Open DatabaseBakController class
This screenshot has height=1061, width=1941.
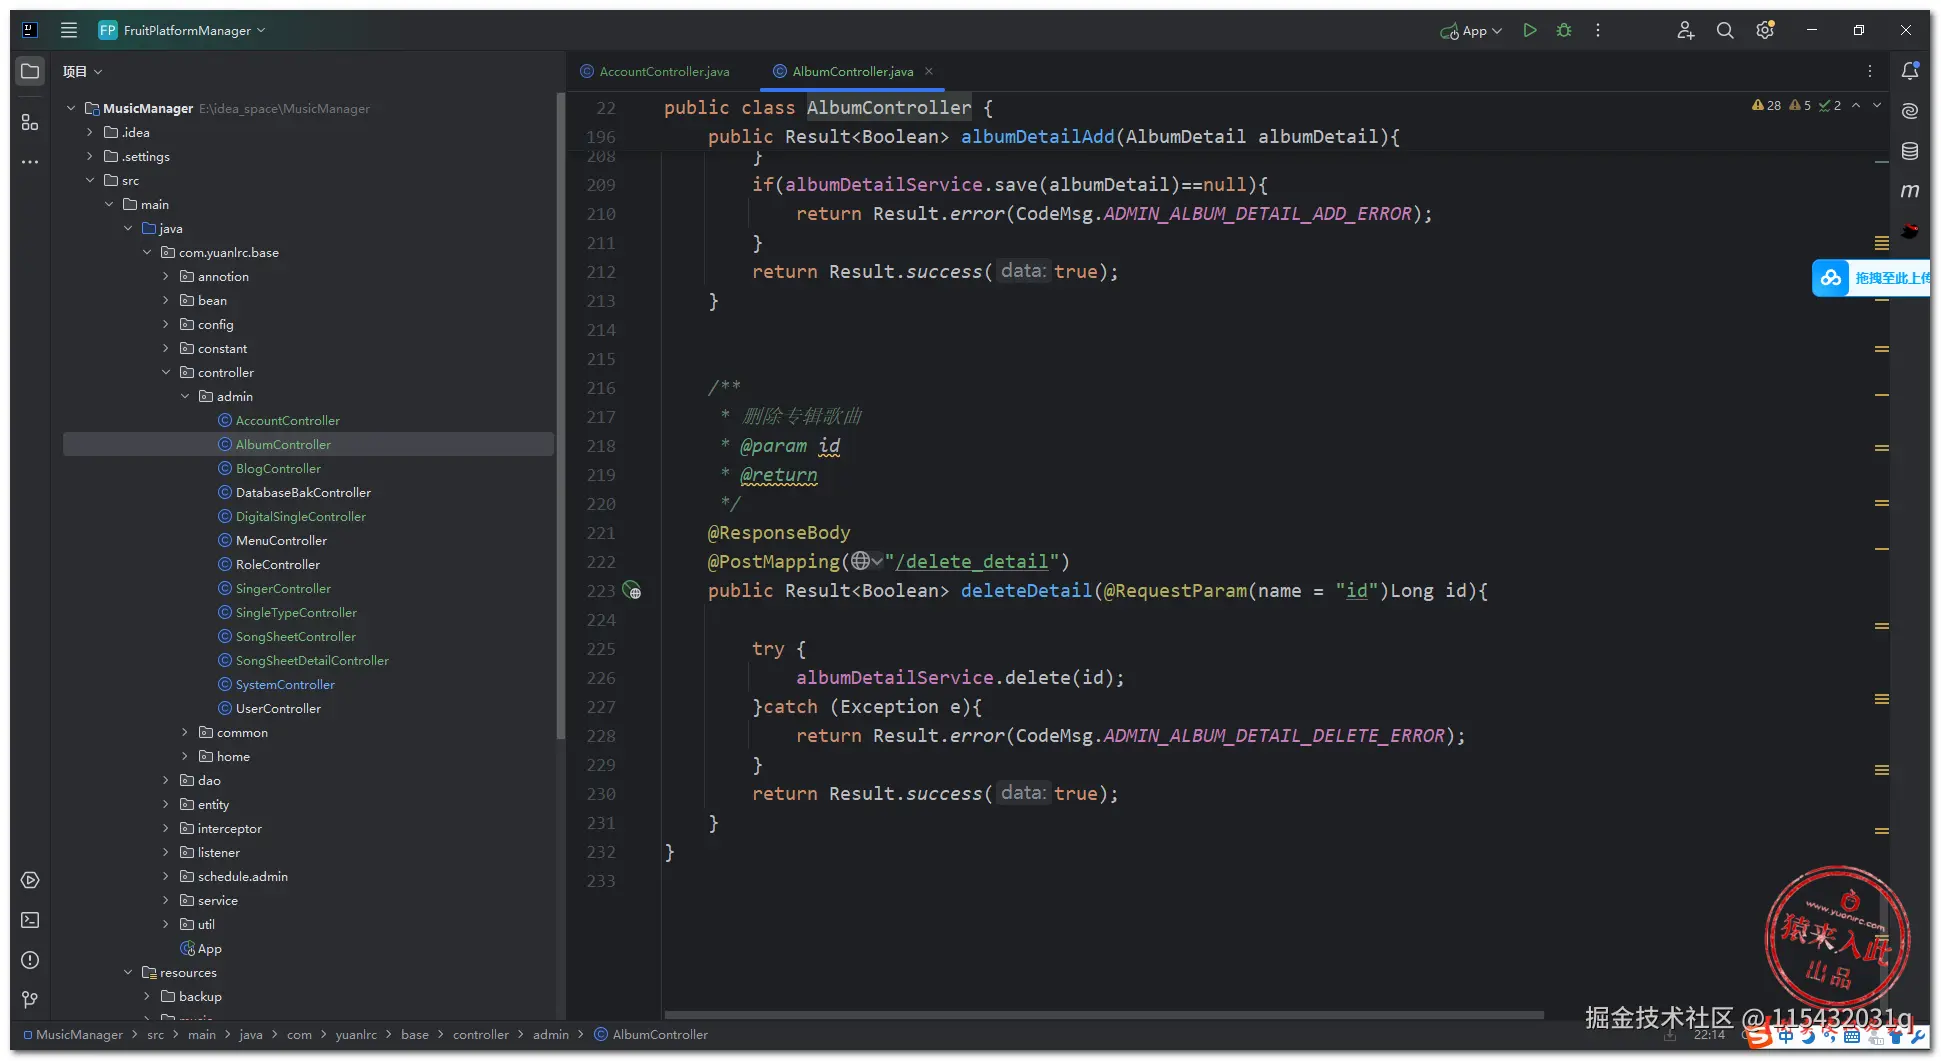(303, 492)
